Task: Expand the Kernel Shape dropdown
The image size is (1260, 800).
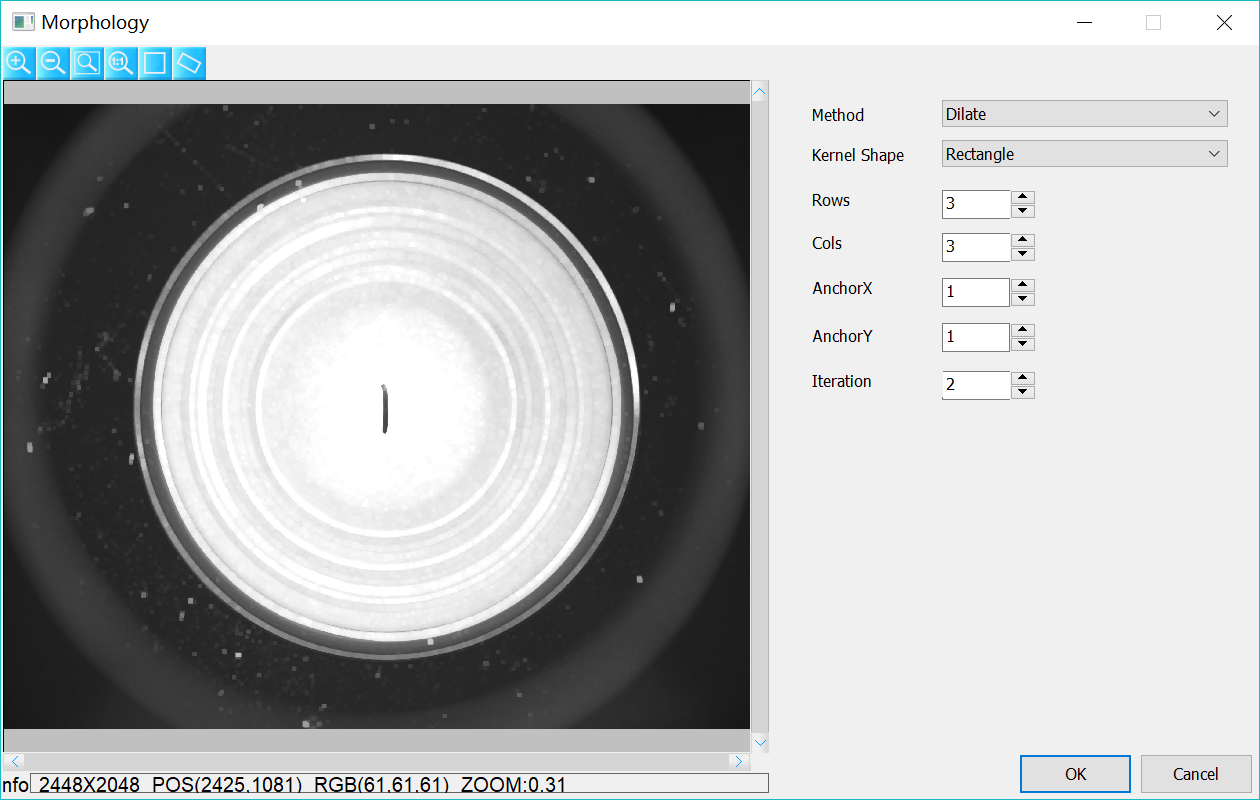Action: (x=1084, y=154)
